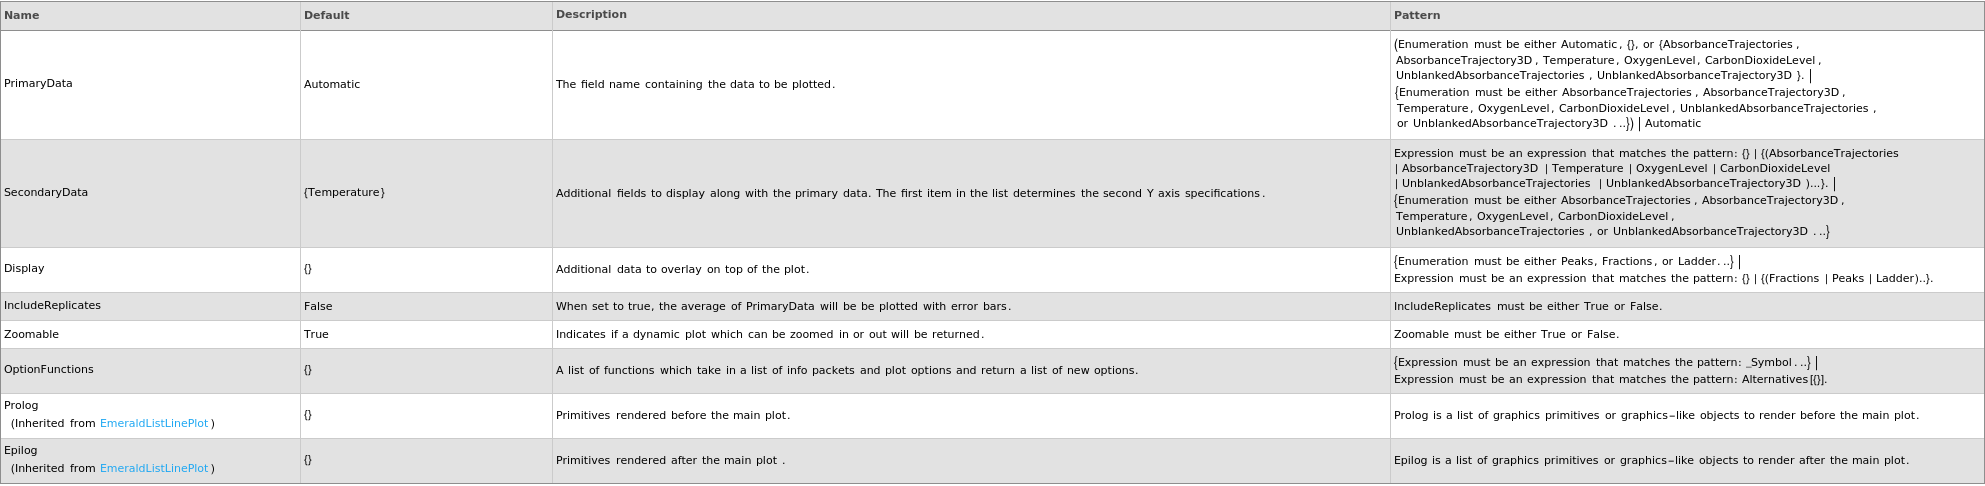The width and height of the screenshot is (1985, 486).
Task: Select the OptionFunctions option name
Action: tap(49, 370)
